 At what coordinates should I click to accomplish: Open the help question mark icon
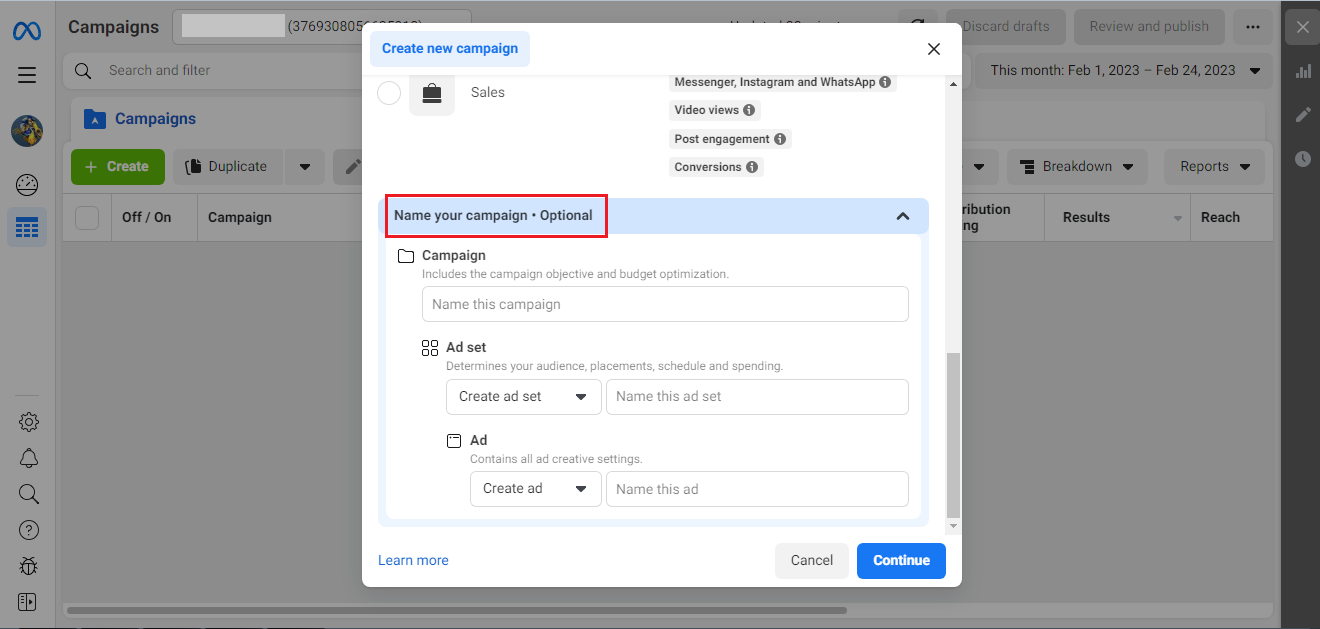[x=29, y=530]
